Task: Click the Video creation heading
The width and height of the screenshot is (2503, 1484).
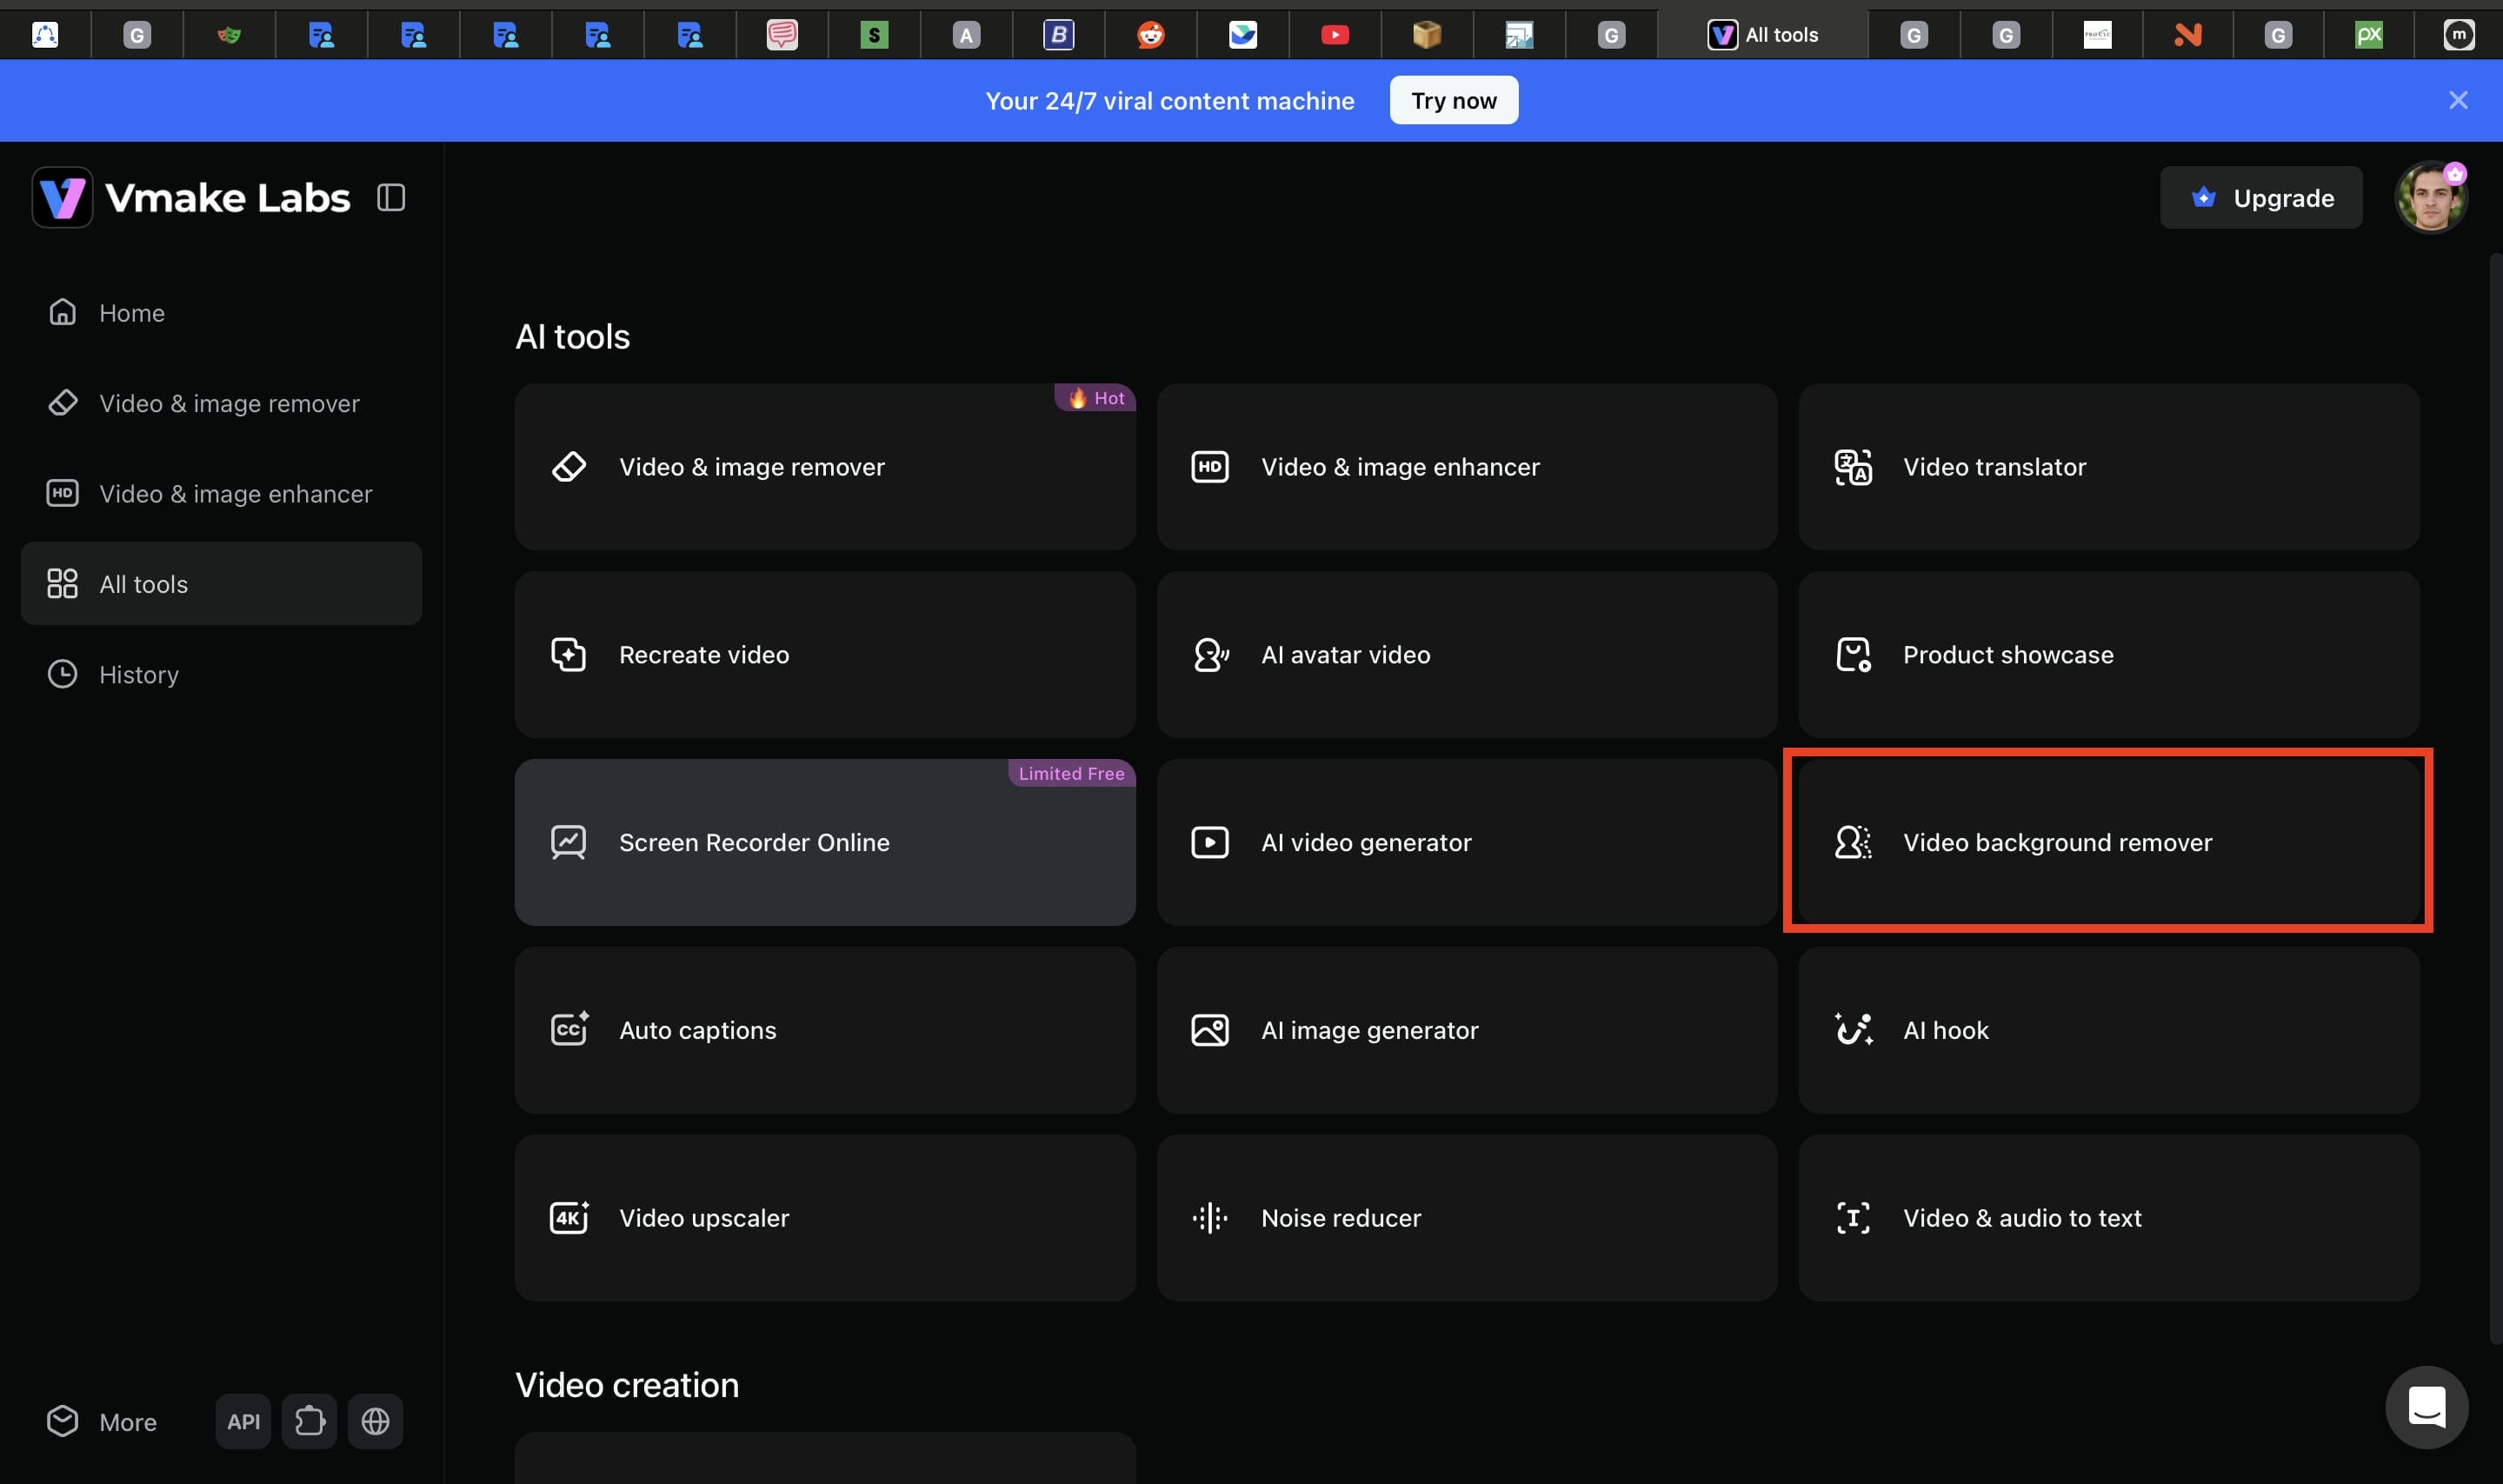Action: [x=627, y=1385]
